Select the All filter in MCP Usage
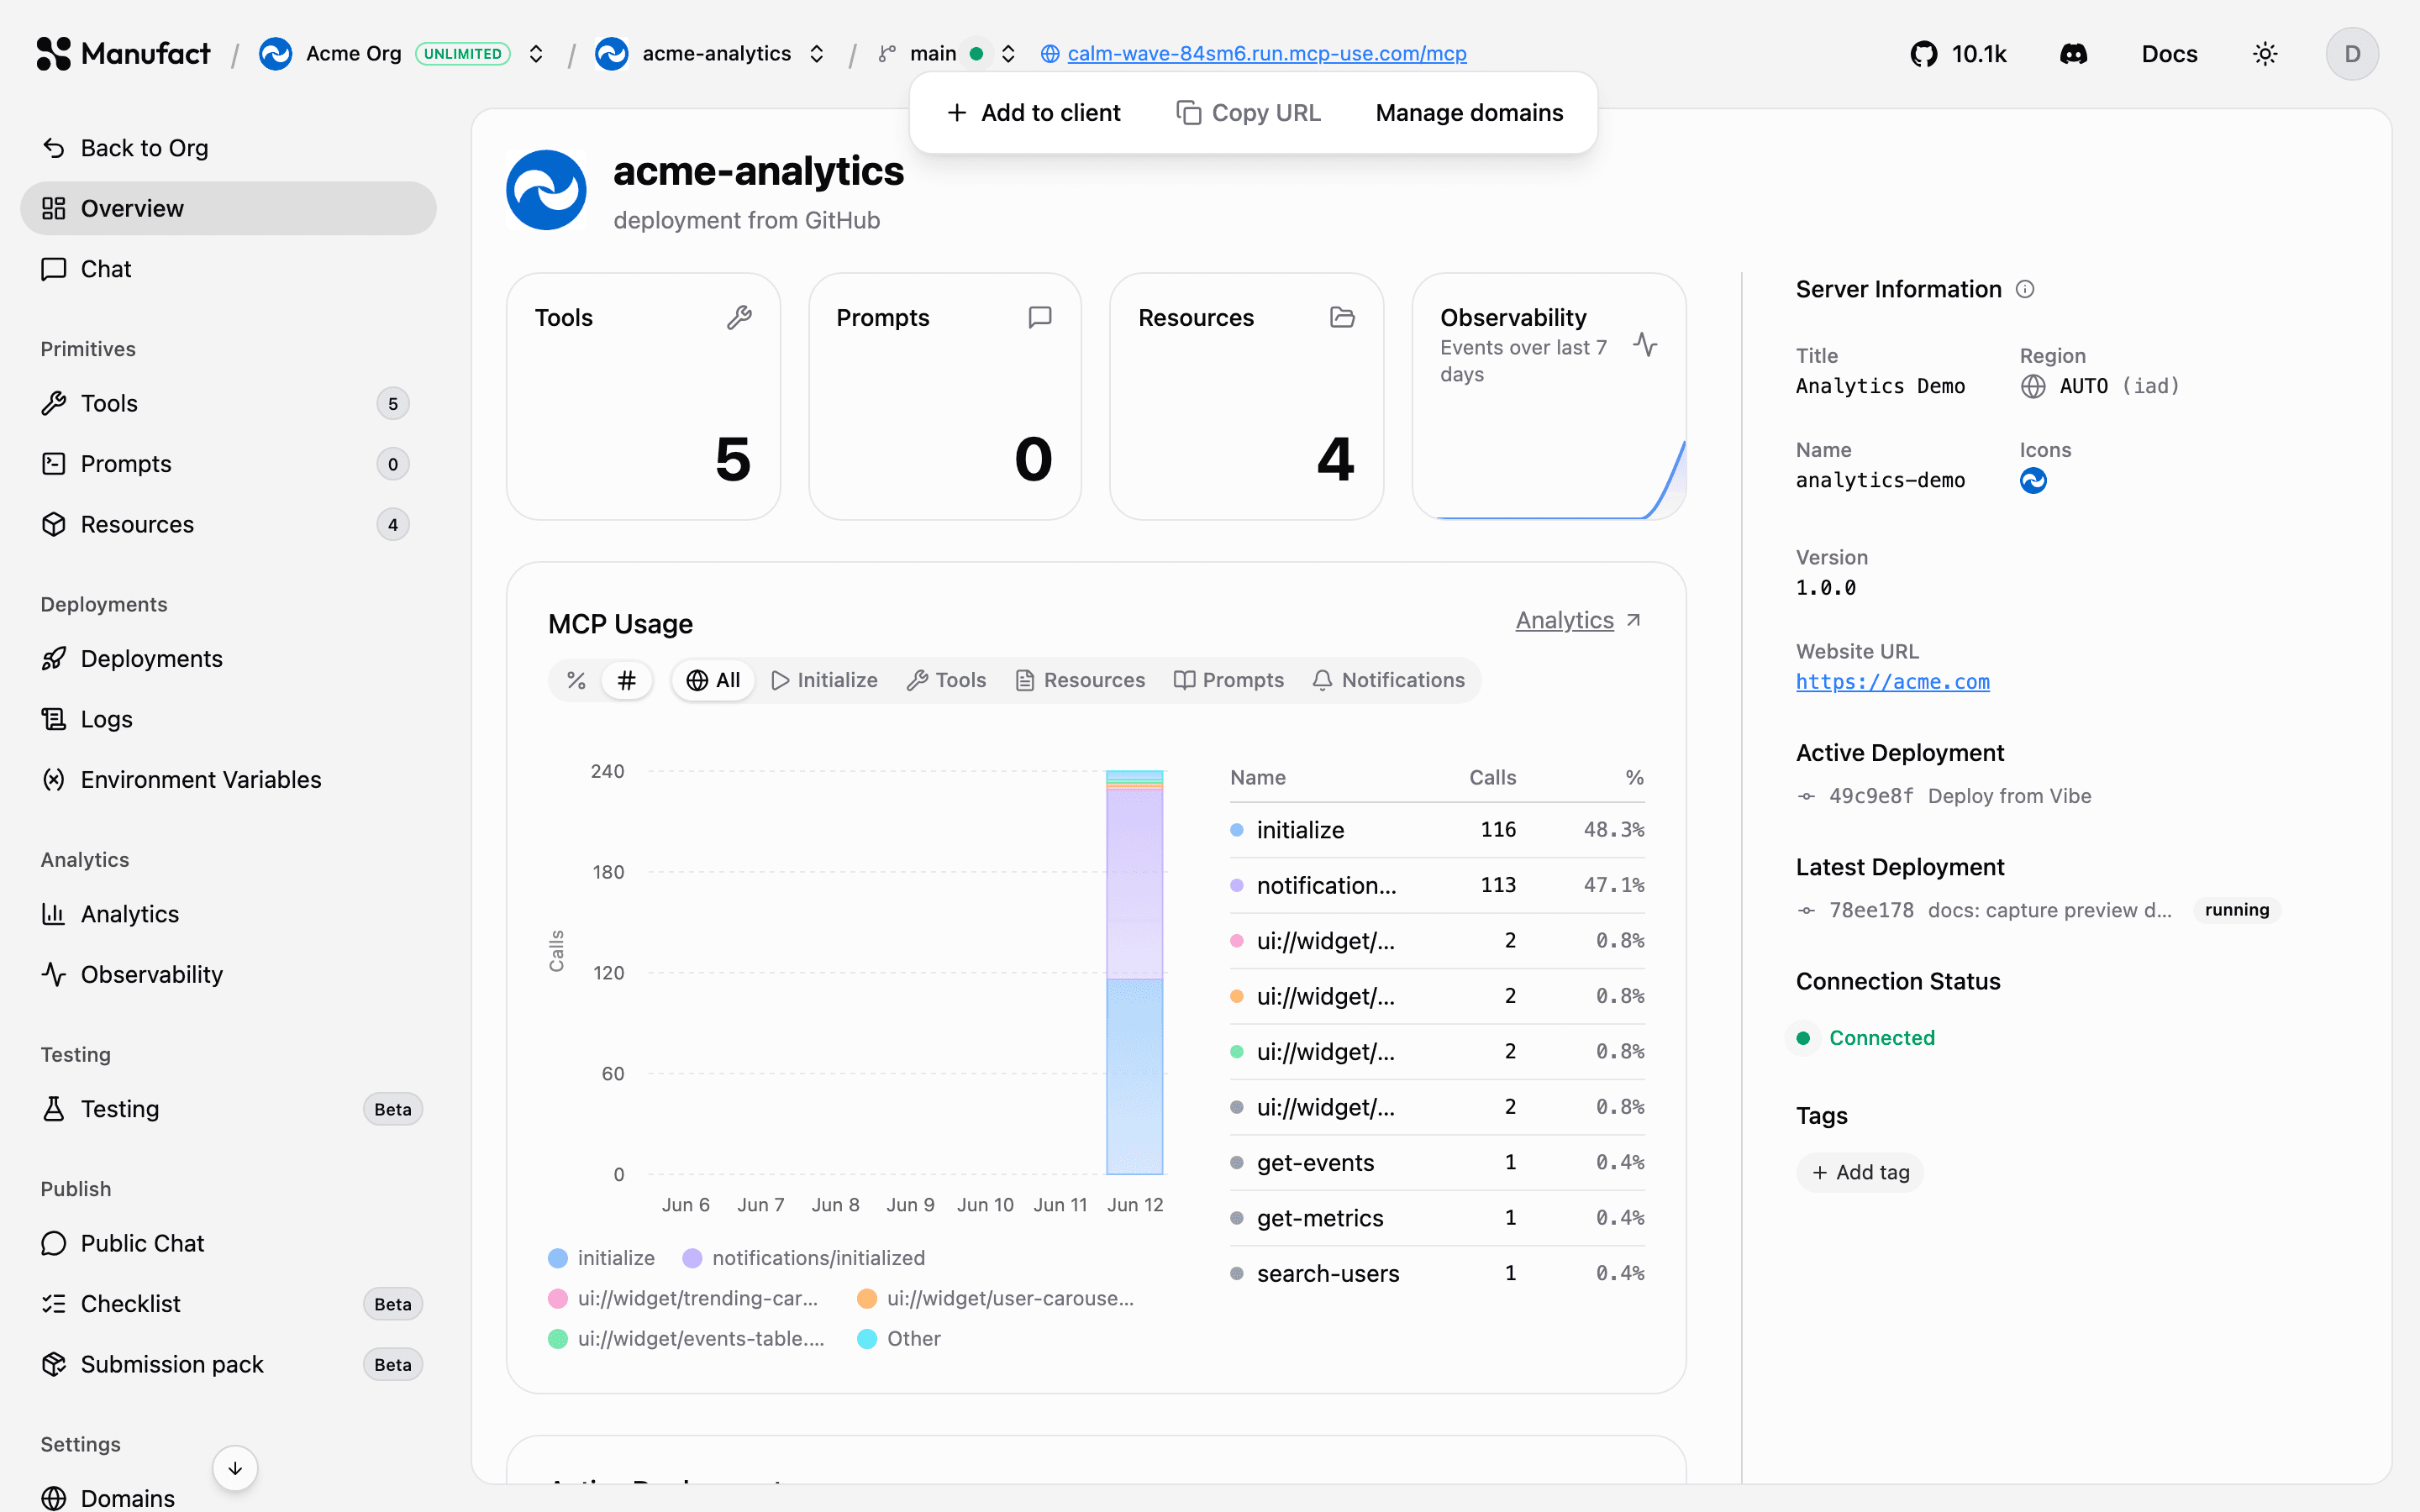This screenshot has width=2420, height=1512. click(713, 680)
